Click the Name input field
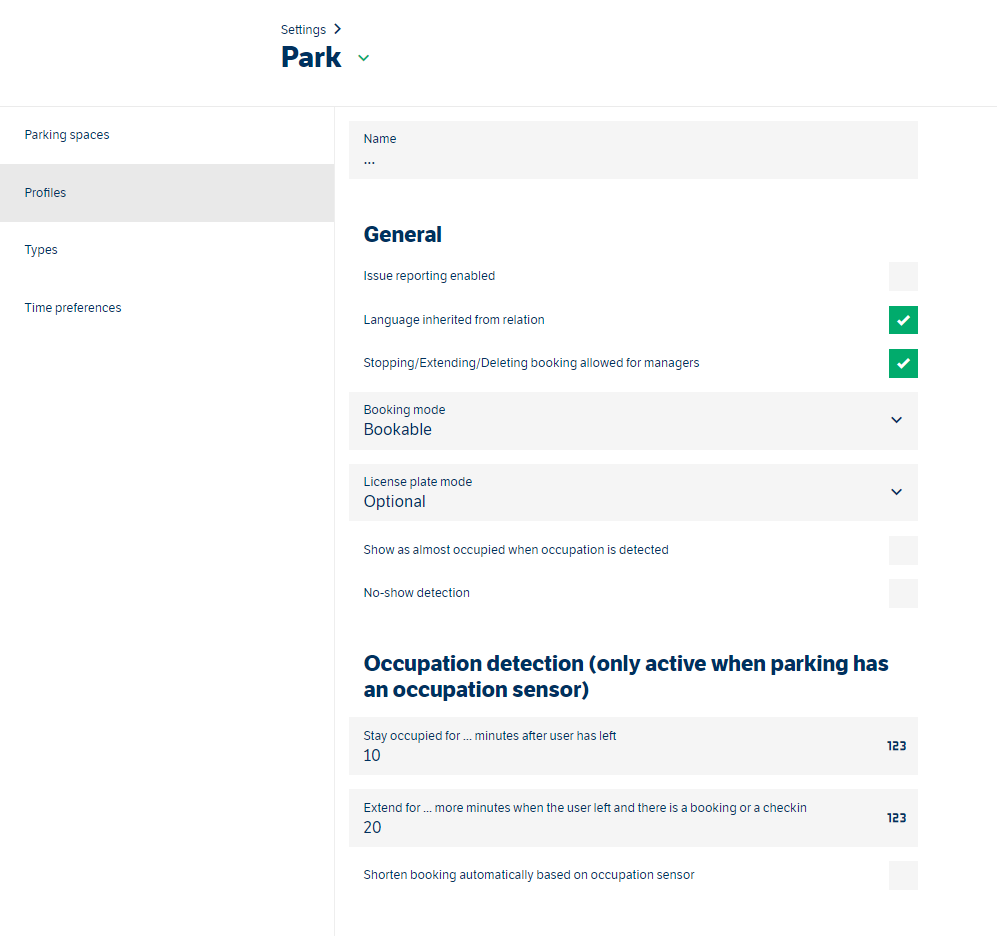Image resolution: width=997 pixels, height=936 pixels. pos(633,150)
